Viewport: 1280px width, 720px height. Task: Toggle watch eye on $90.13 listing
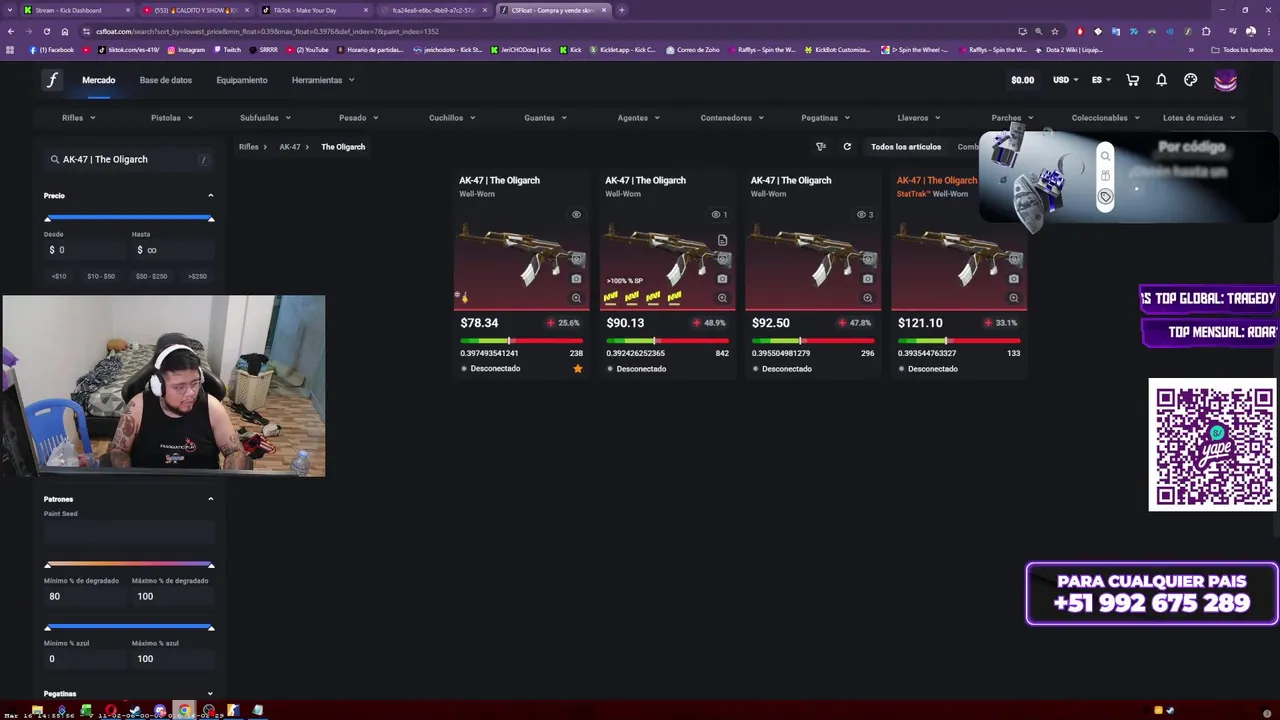716,215
